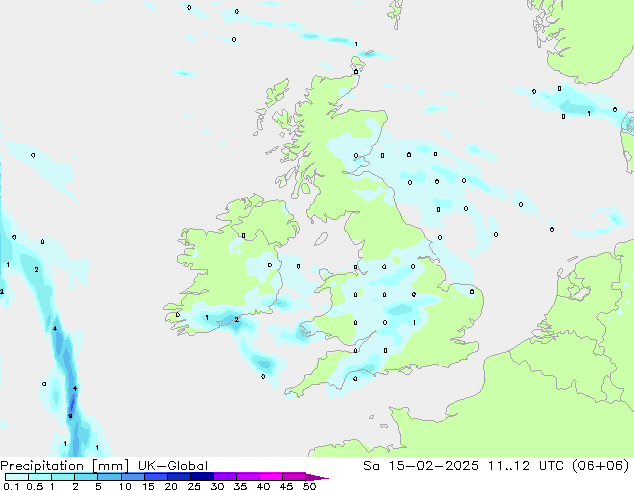
Task: Click the legend swatch between 20 and 25
Action: (x=179, y=477)
